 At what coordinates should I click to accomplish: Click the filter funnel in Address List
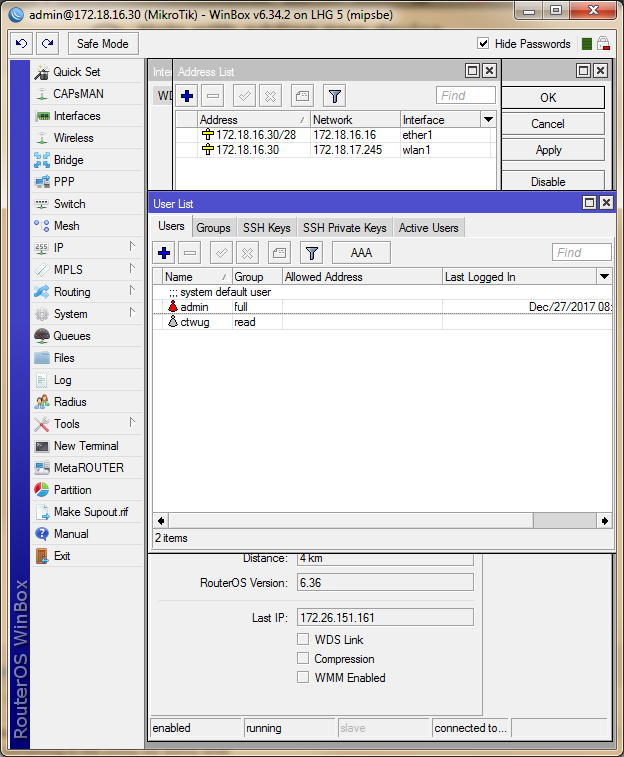(334, 96)
